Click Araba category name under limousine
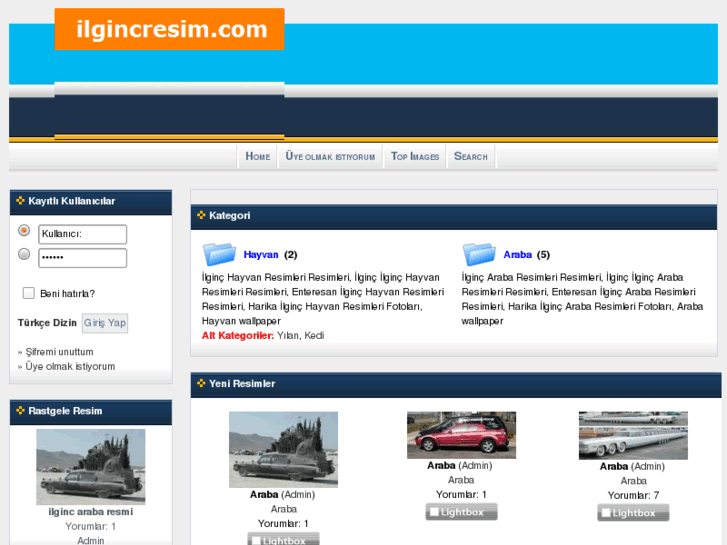 (x=633, y=481)
